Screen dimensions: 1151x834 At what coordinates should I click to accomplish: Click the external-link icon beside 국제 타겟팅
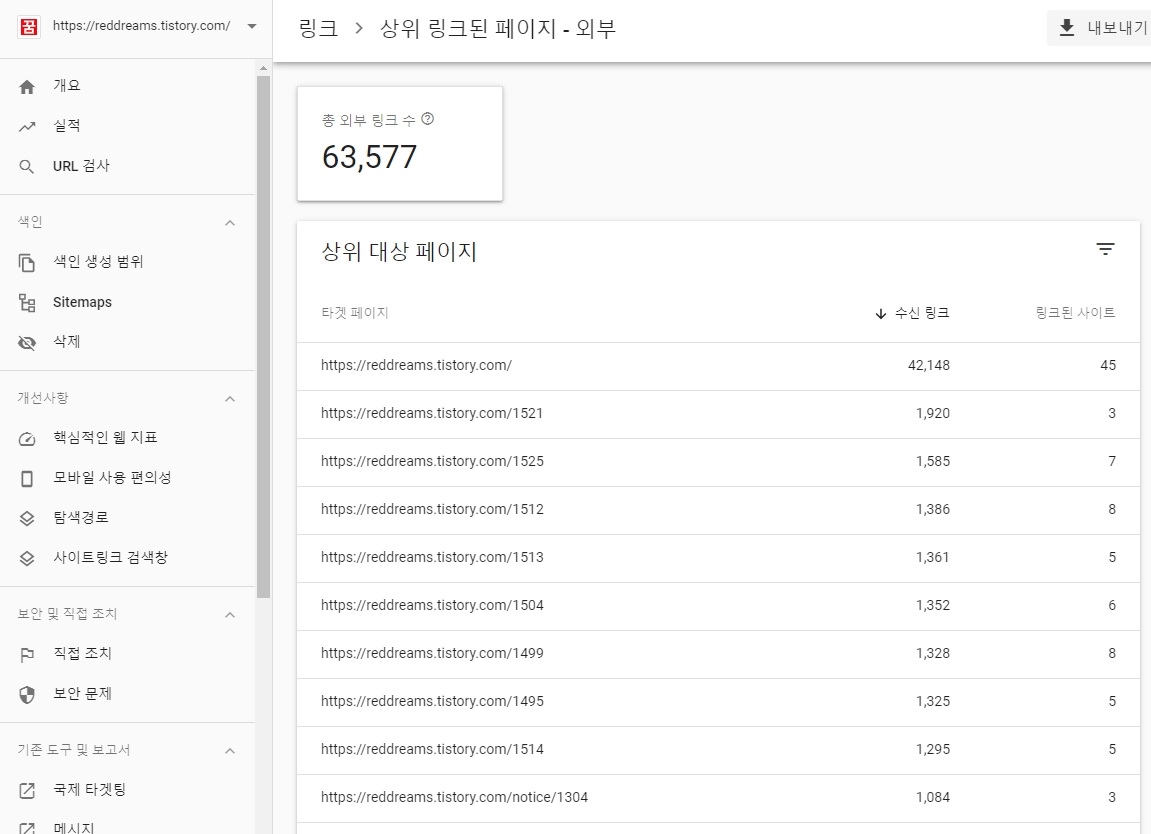coord(27,791)
